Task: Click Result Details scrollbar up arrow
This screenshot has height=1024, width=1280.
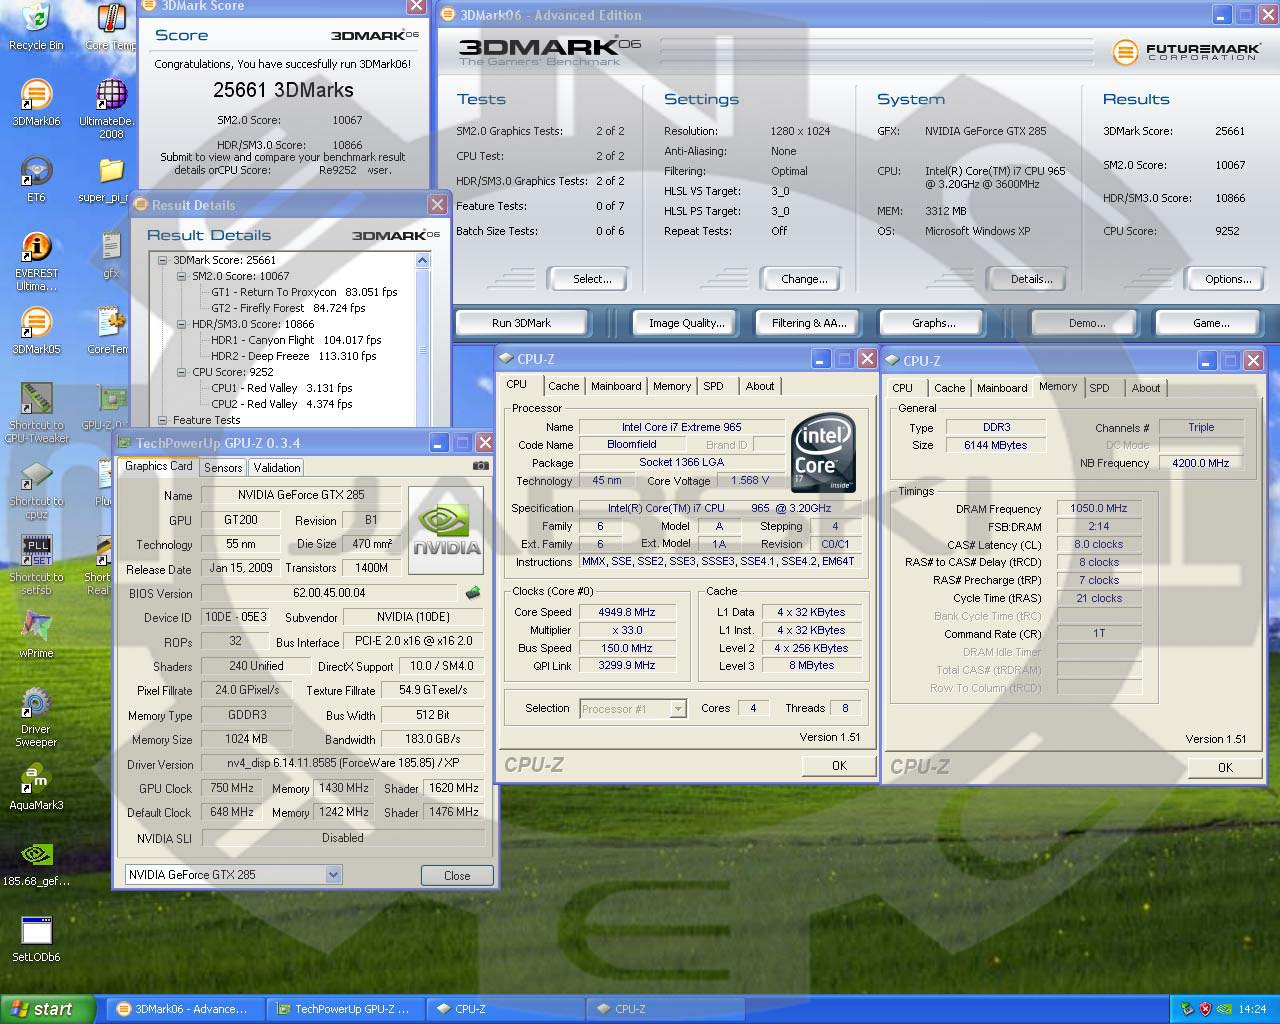Action: (x=422, y=261)
